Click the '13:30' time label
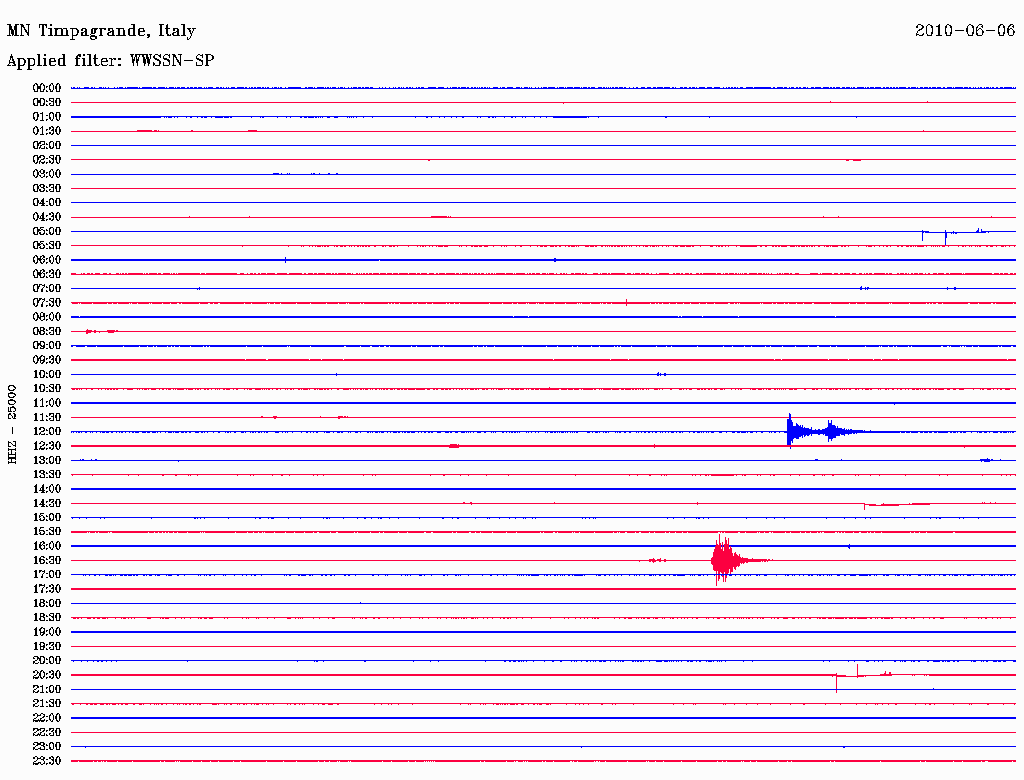1024x780 pixels. click(x=47, y=474)
